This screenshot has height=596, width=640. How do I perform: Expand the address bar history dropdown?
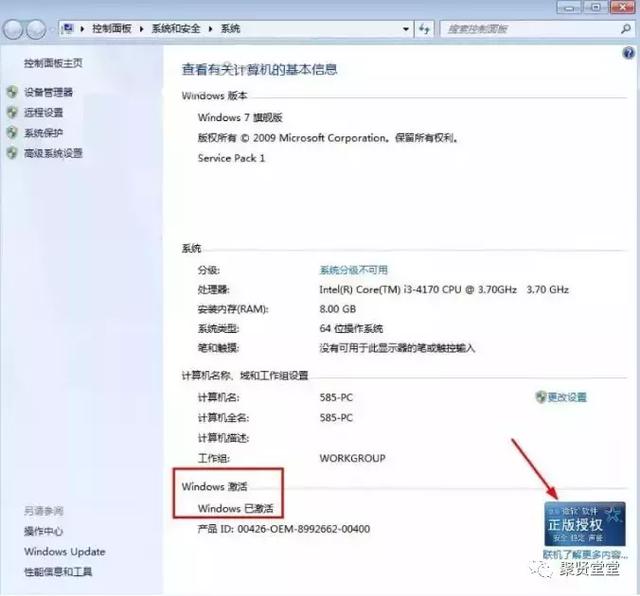[406, 29]
